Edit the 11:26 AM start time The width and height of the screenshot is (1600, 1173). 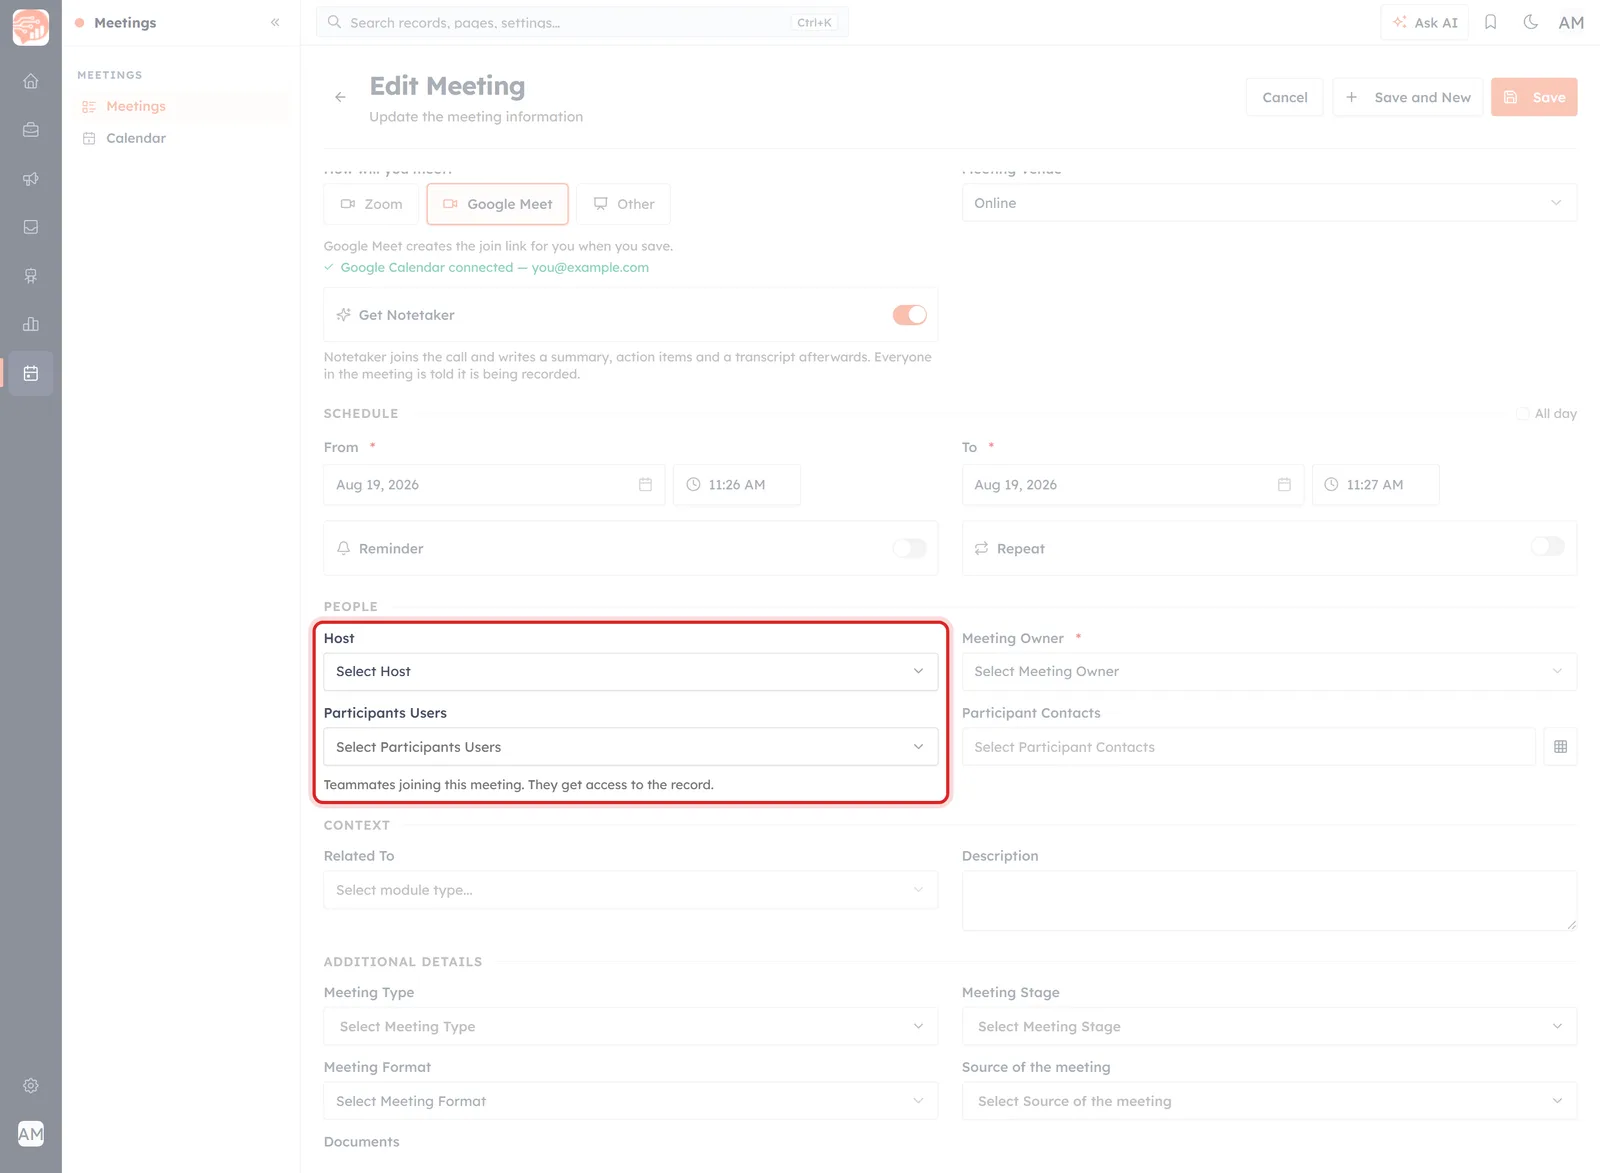(736, 484)
